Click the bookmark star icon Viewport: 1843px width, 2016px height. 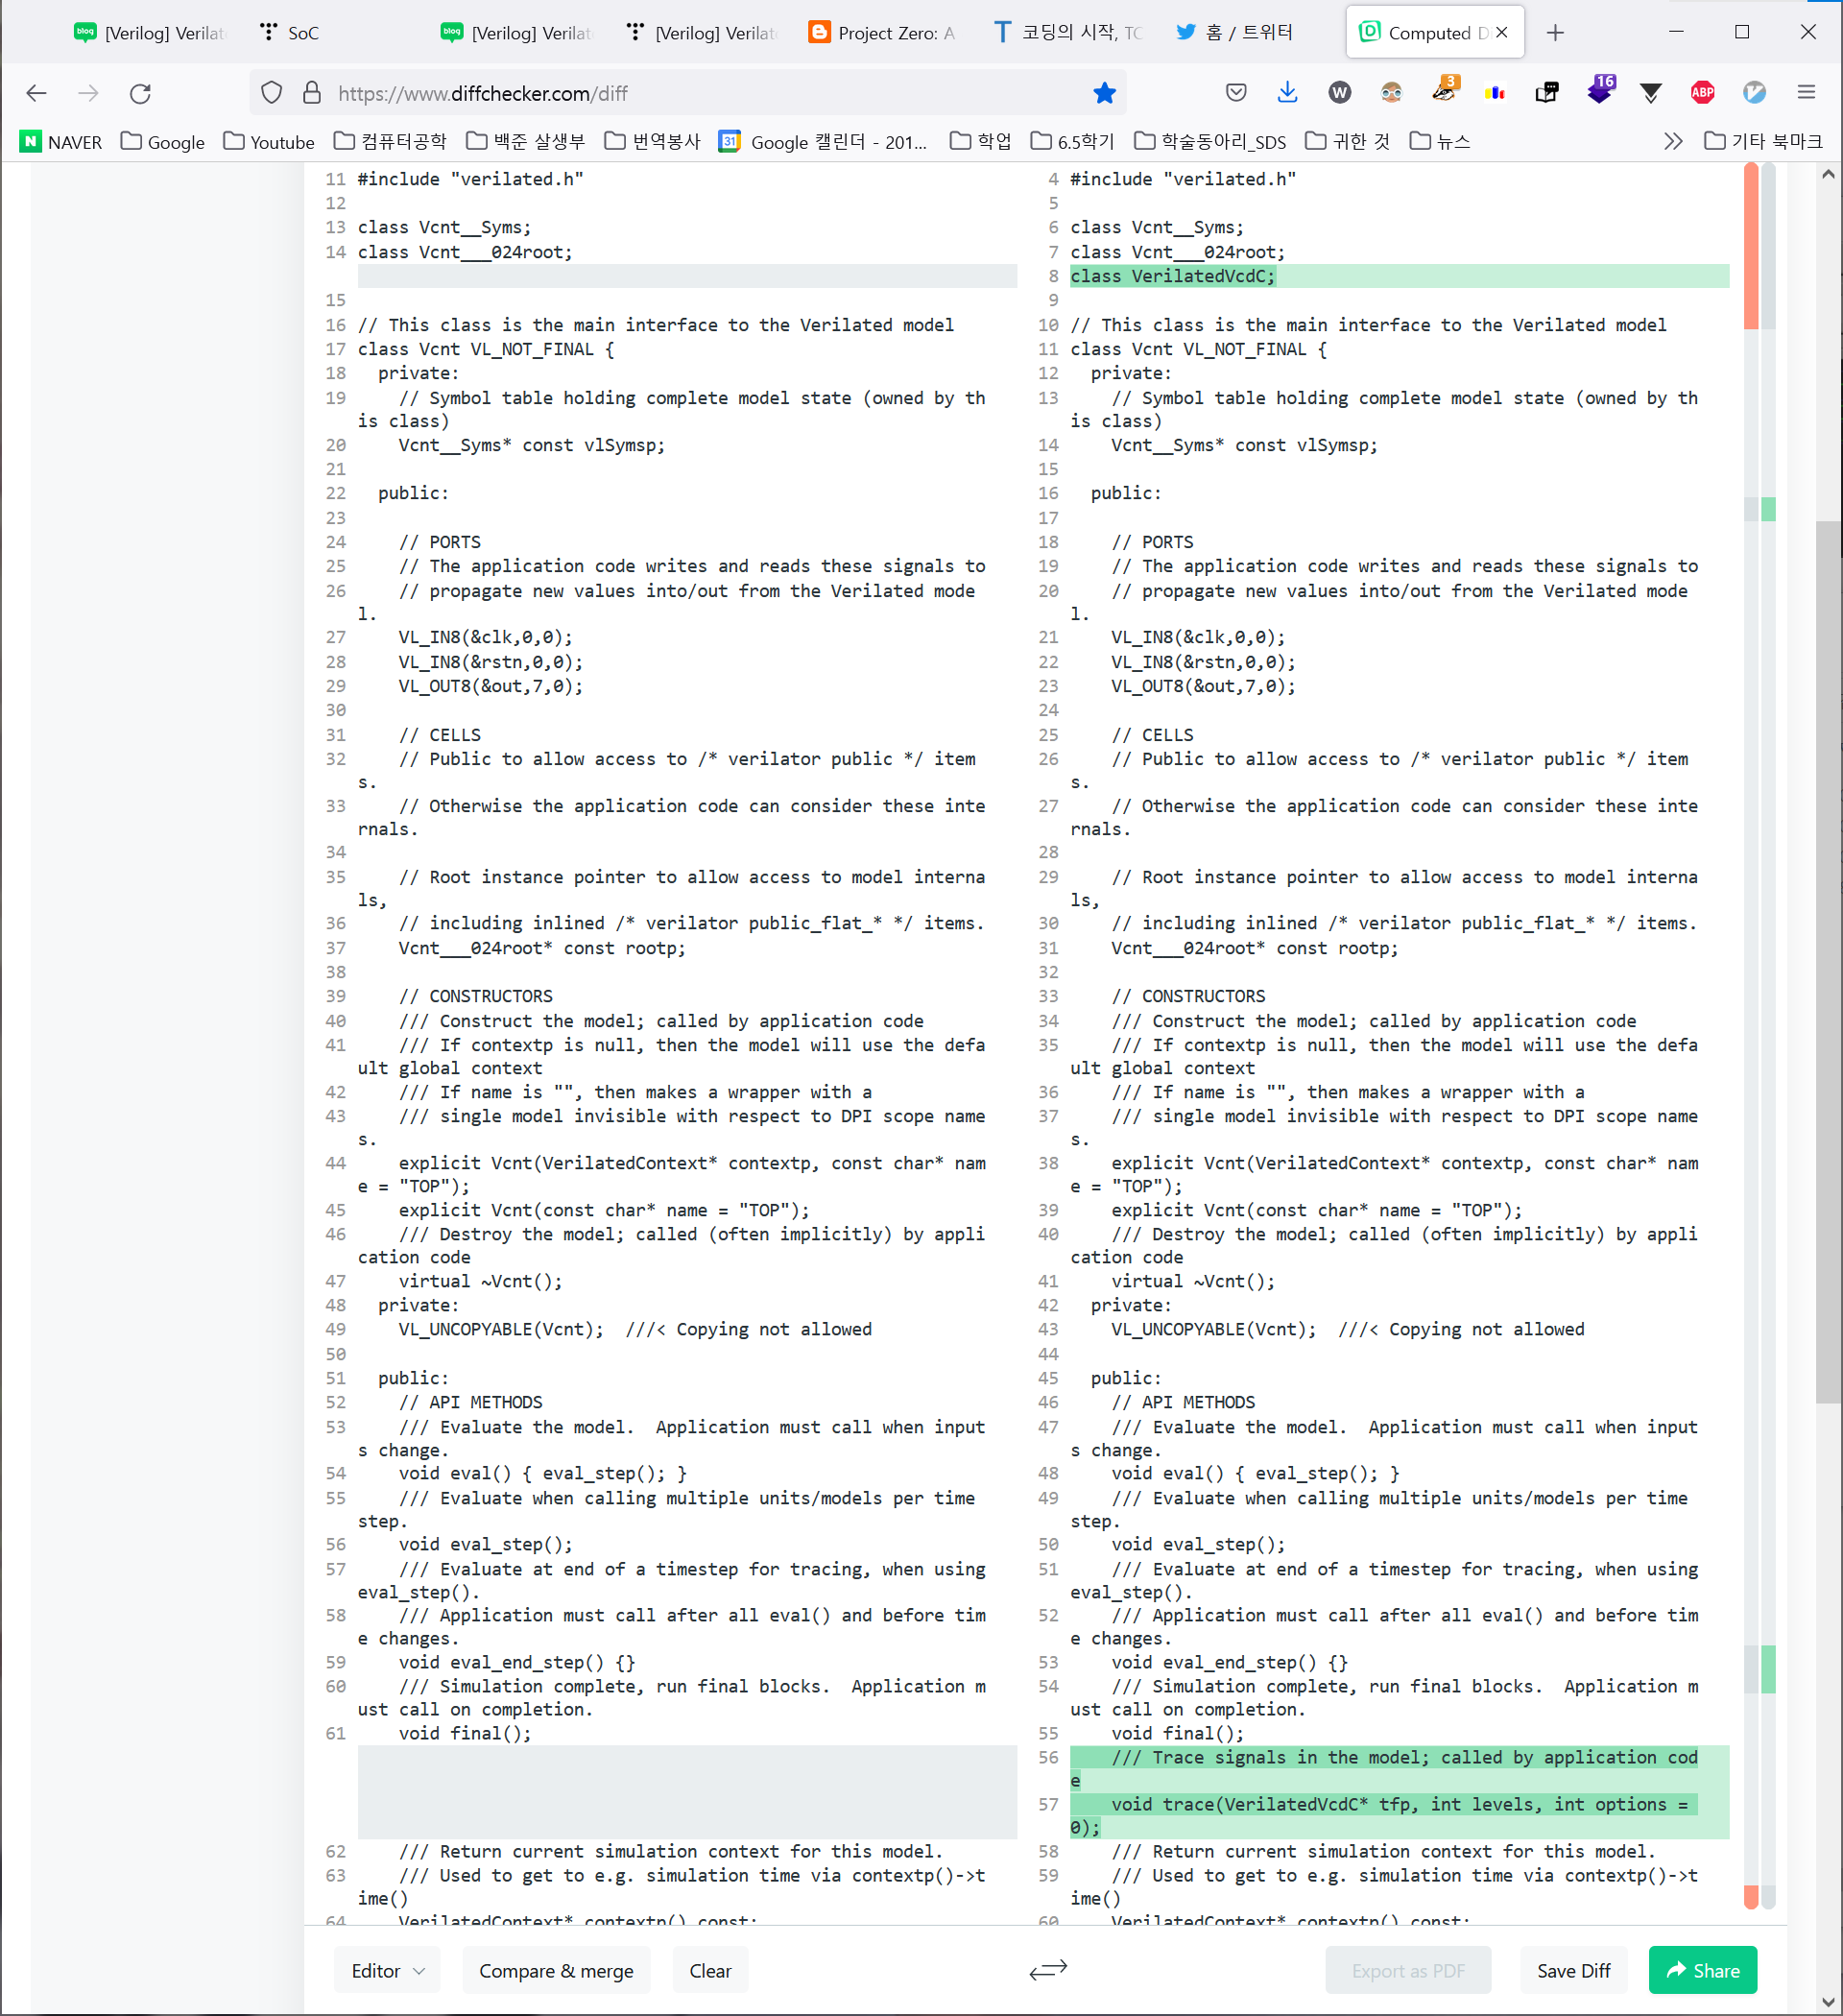click(1104, 93)
